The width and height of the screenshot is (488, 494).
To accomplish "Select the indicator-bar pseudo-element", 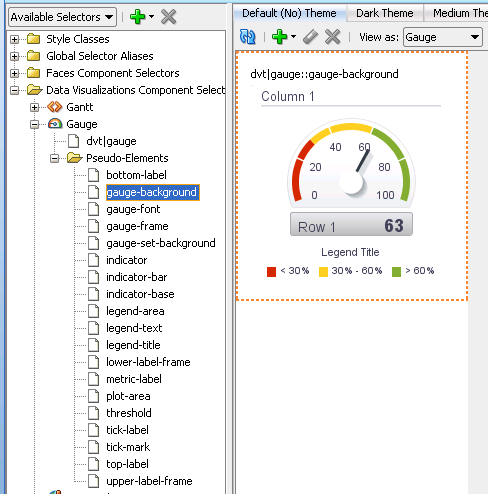I will [x=137, y=277].
